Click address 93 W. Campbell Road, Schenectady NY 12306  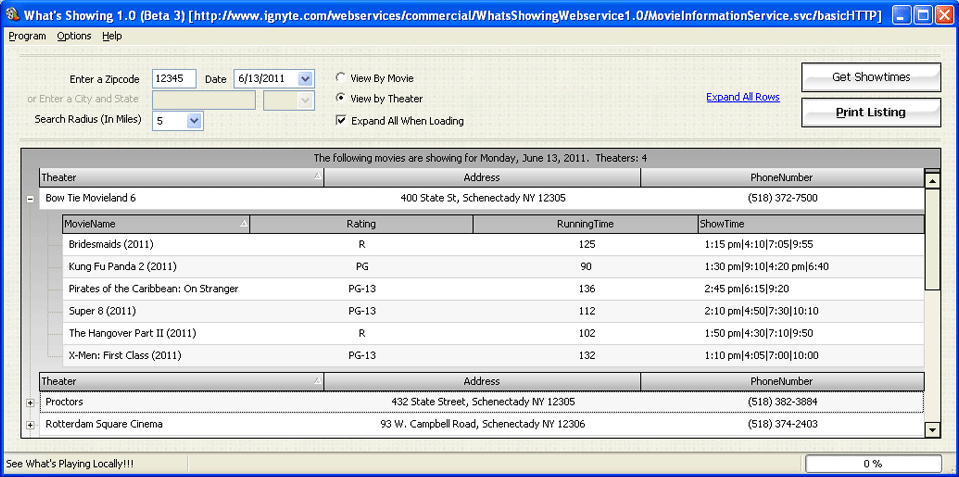483,424
